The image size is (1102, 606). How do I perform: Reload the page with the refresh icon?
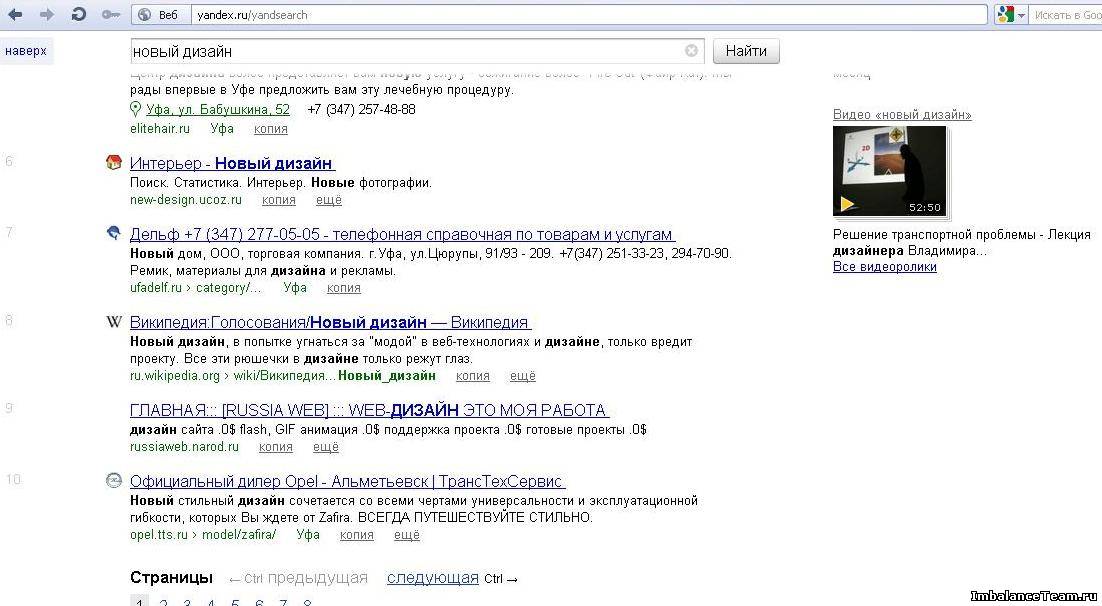pyautogui.click(x=77, y=15)
